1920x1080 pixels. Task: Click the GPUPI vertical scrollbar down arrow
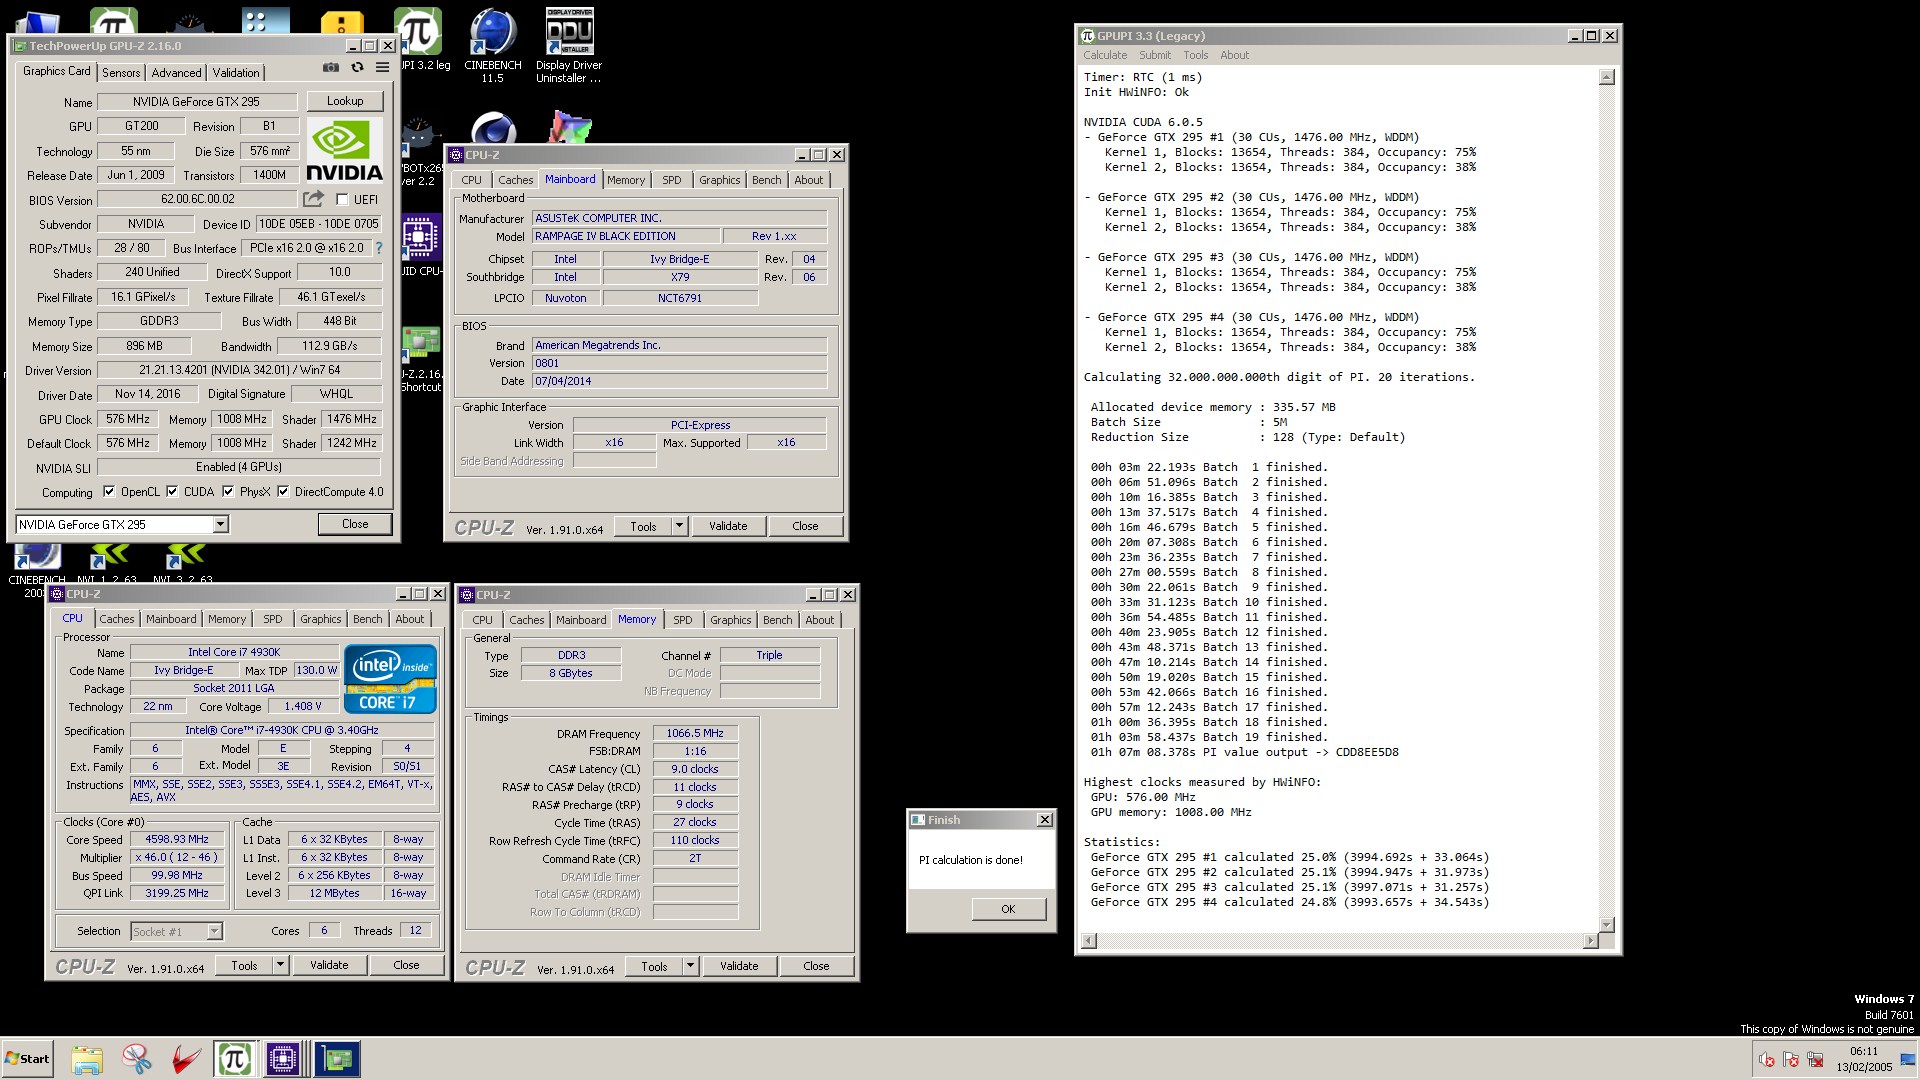1607,925
